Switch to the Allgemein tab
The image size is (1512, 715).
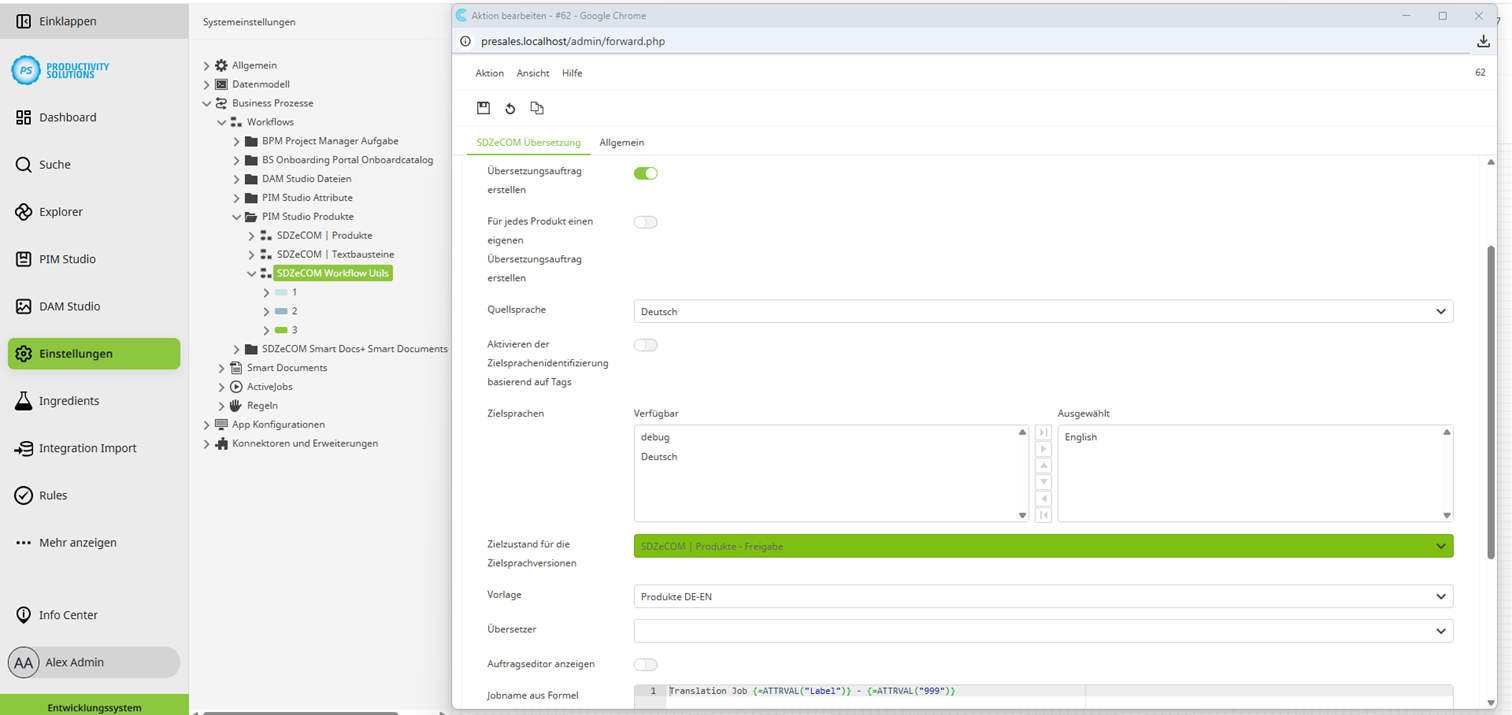tap(621, 142)
